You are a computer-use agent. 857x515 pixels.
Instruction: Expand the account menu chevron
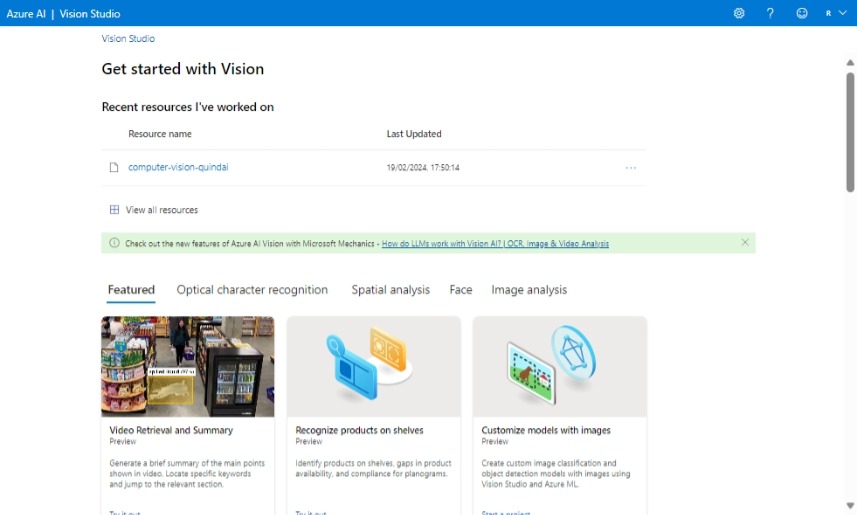coord(842,13)
